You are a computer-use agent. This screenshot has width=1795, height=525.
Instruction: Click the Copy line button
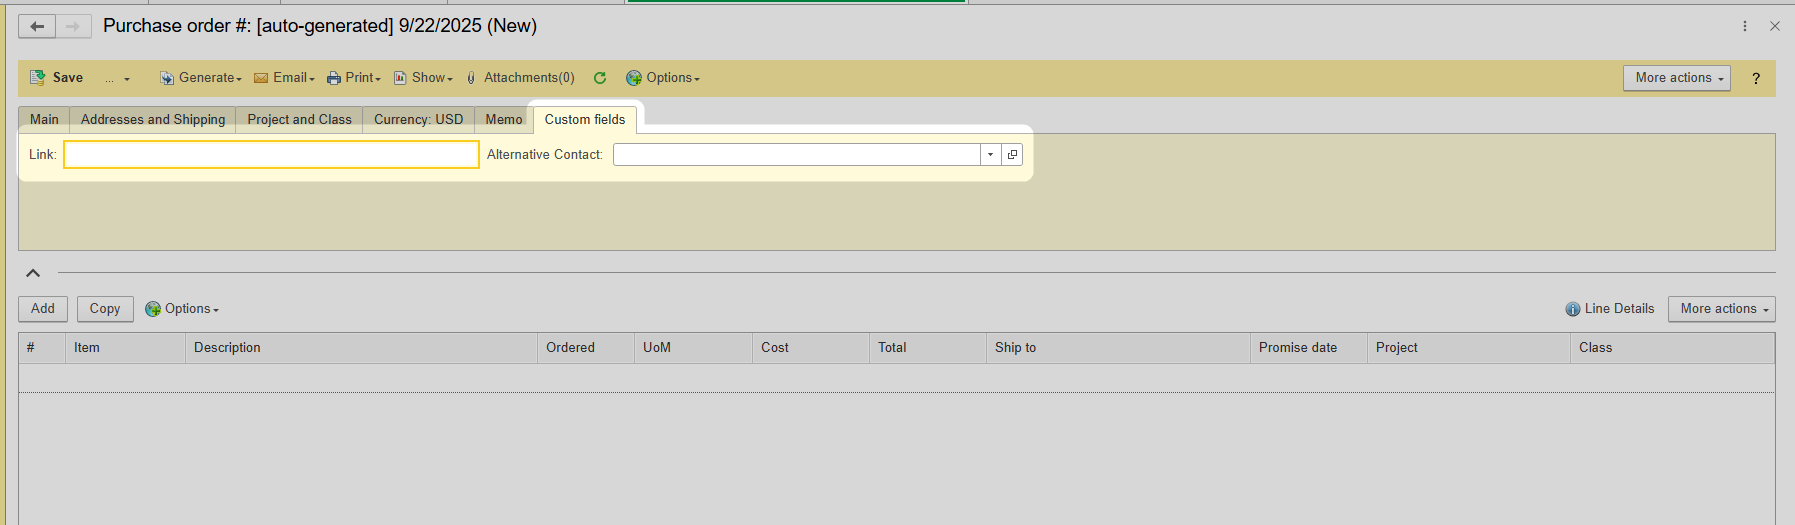tap(105, 309)
